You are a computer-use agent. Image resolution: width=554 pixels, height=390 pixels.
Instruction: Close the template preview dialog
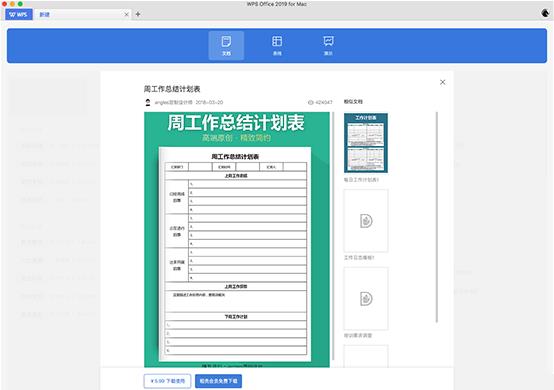(442, 82)
